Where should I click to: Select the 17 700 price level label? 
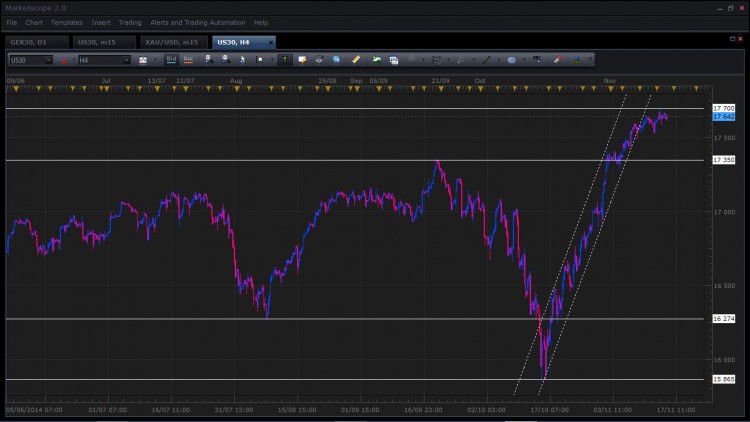(724, 109)
